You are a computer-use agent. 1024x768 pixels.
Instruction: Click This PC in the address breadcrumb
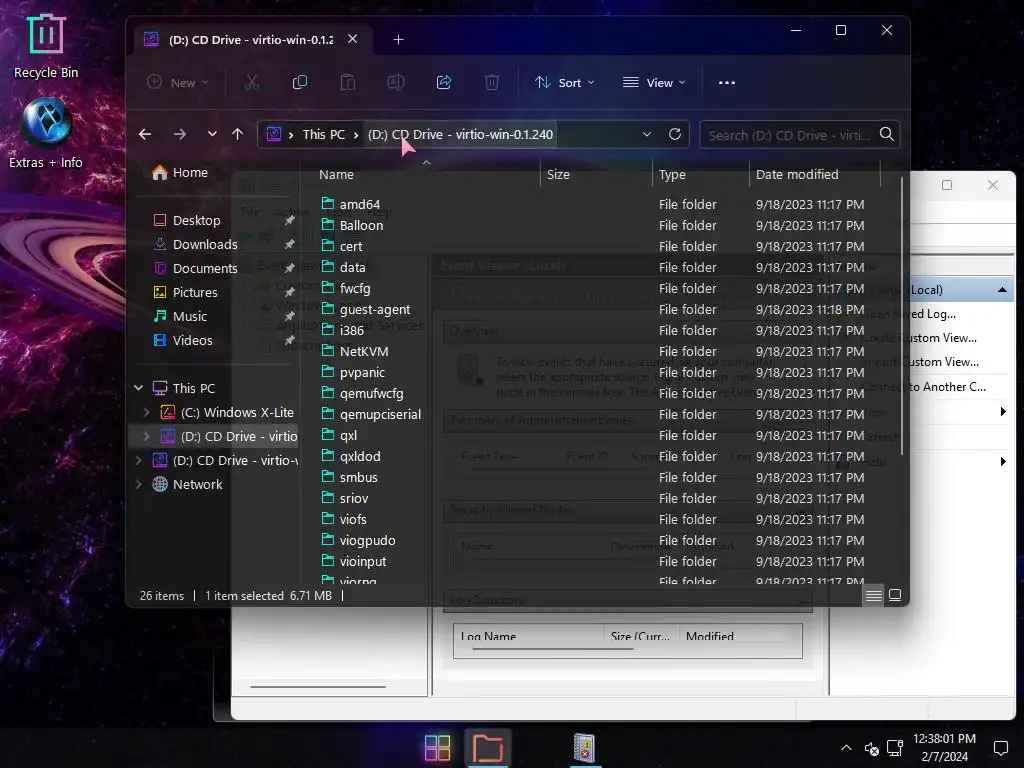click(323, 135)
